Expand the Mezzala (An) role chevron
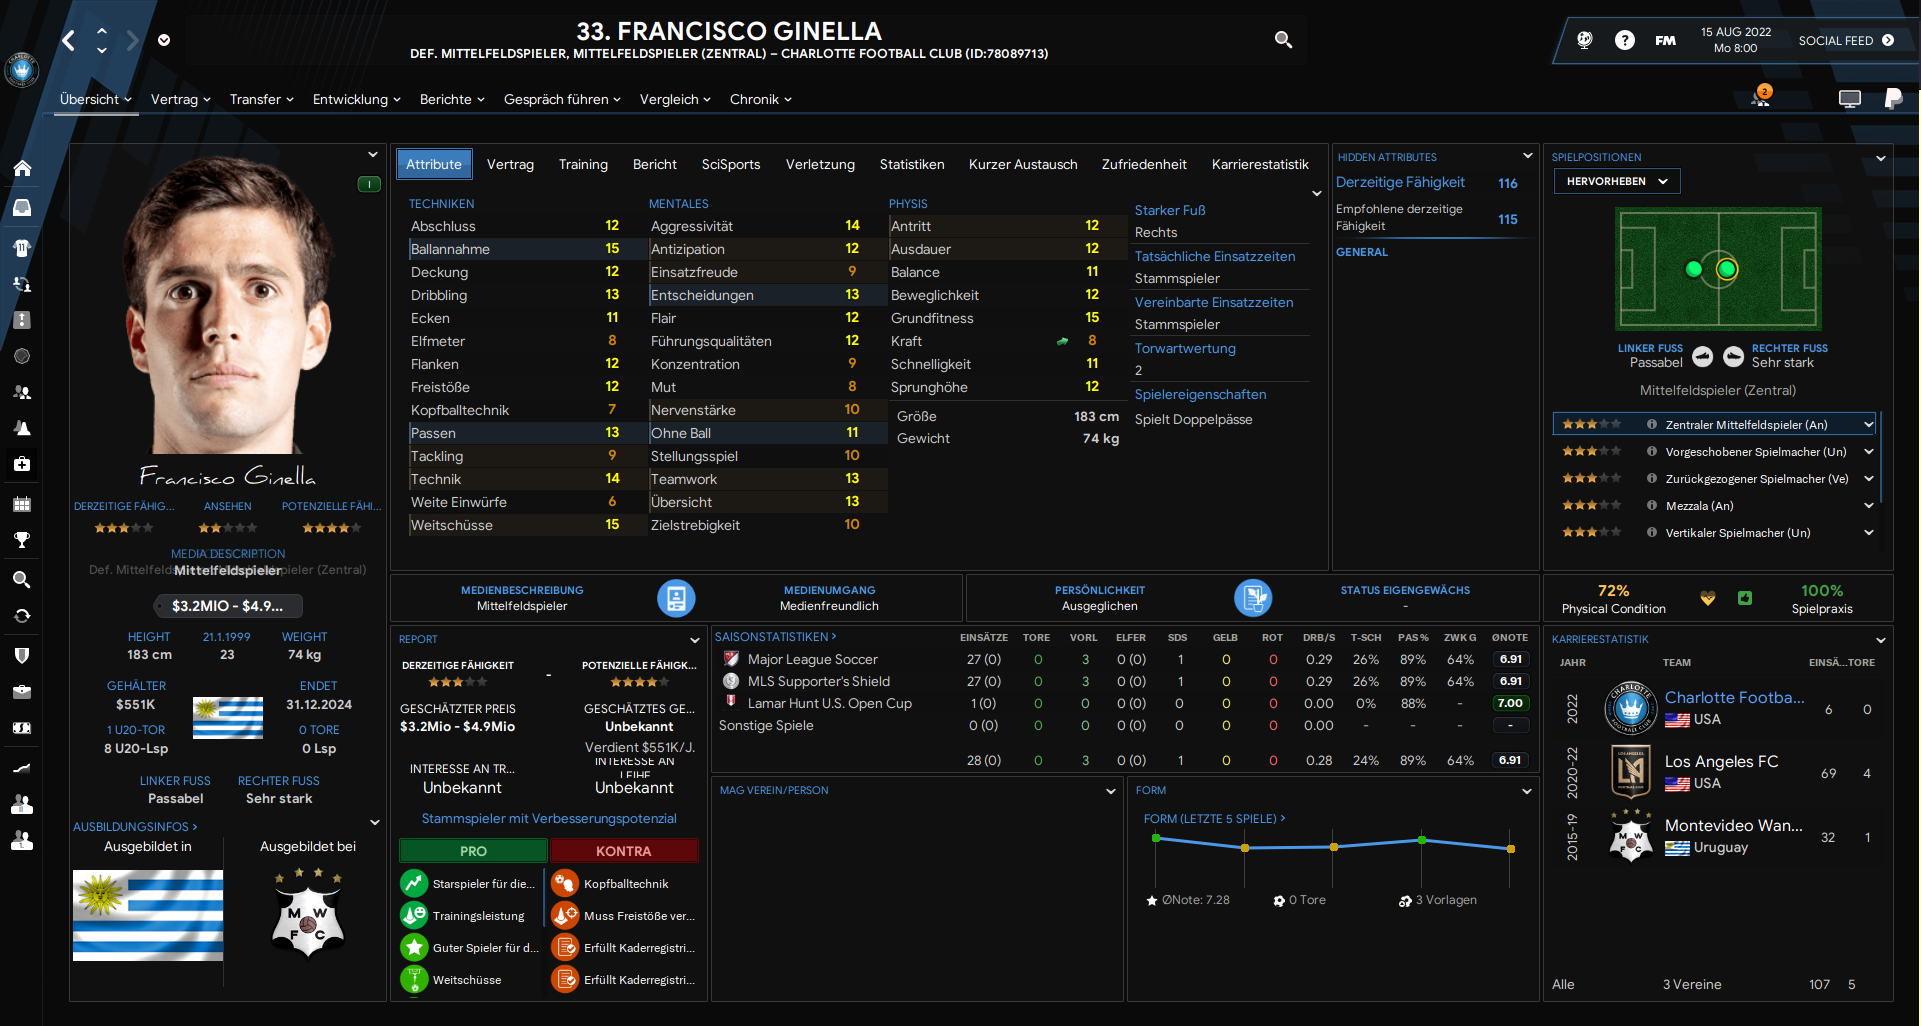Image resolution: width=1921 pixels, height=1026 pixels. [1868, 506]
